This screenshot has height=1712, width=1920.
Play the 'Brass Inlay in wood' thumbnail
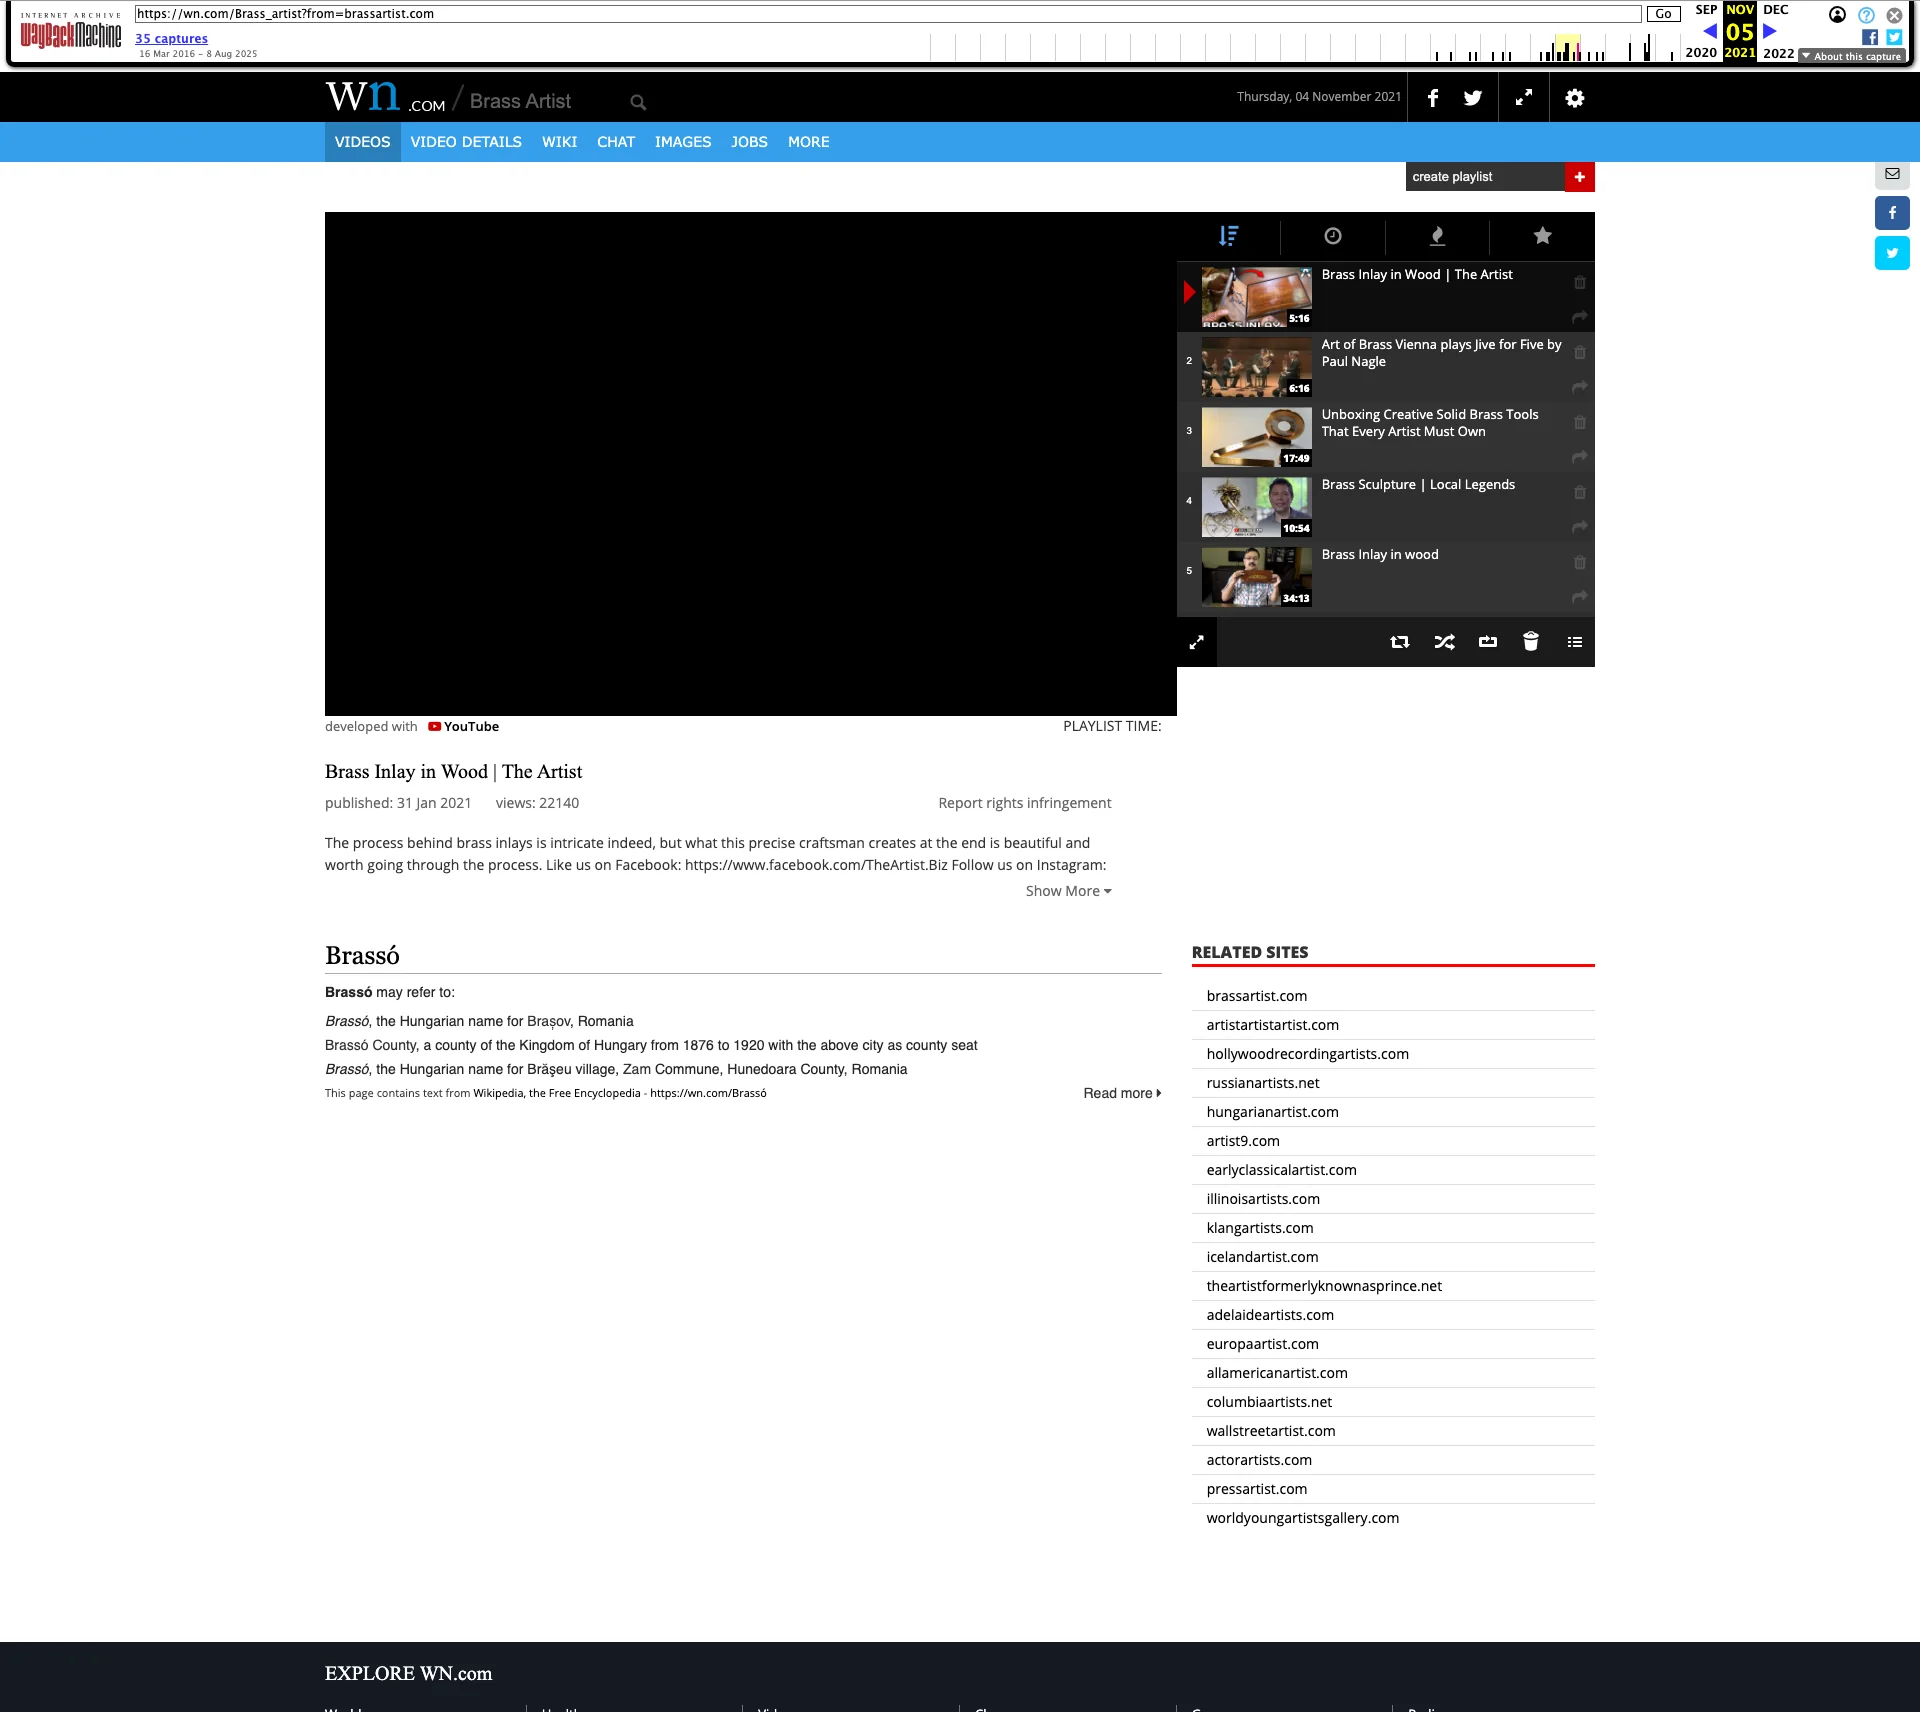point(1255,578)
